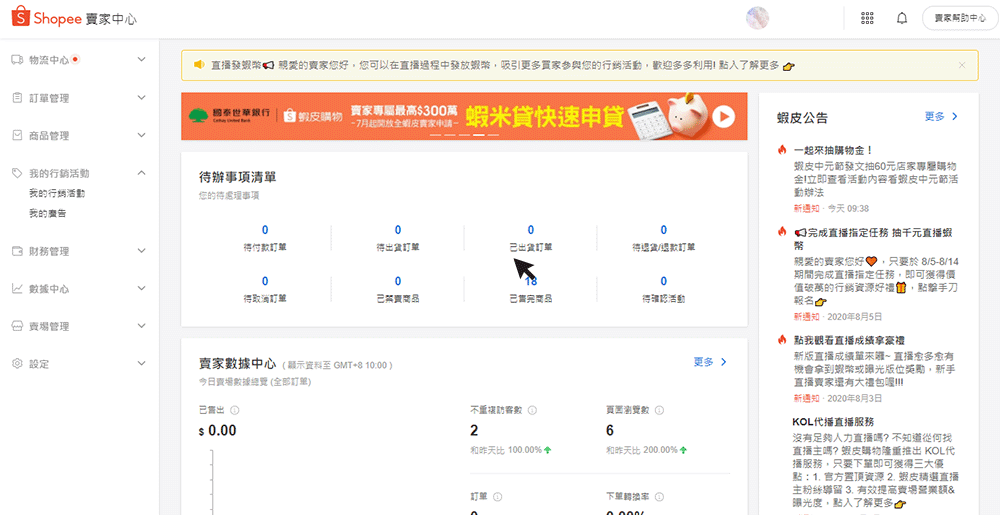Screen dimensions: 1000x515
Task: Open 我的行銷活動 submenu item
Action: point(57,194)
